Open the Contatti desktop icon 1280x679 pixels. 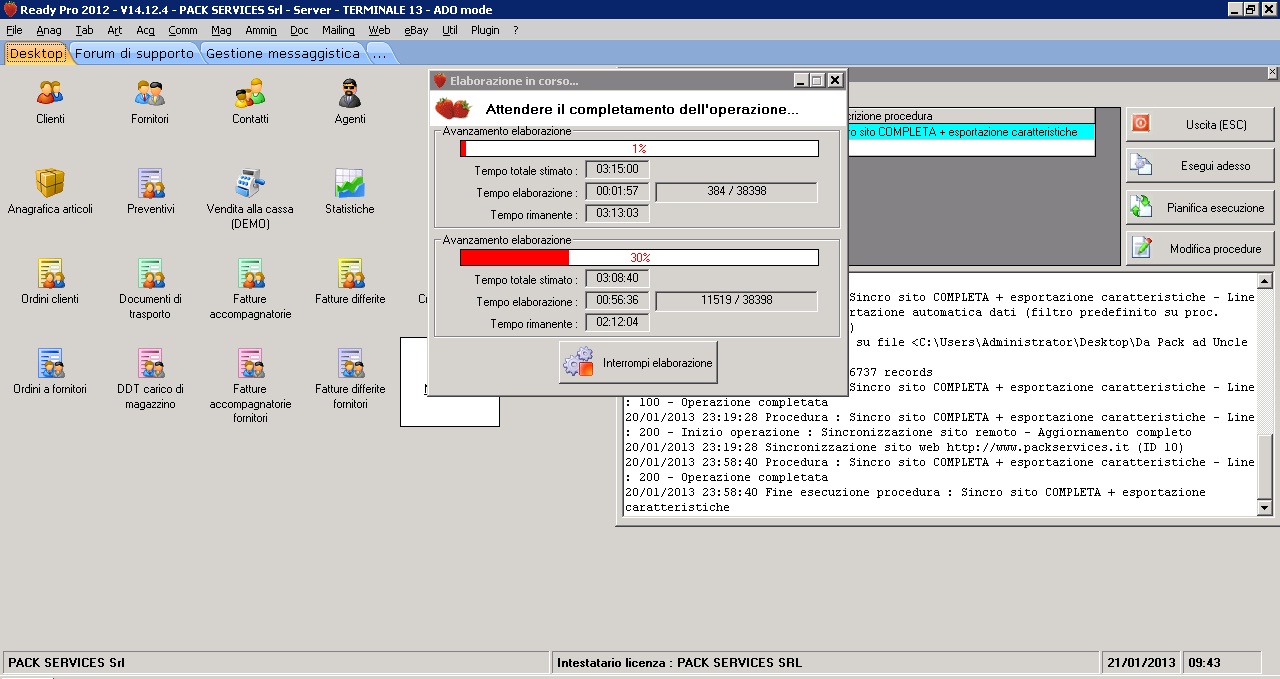click(x=250, y=102)
